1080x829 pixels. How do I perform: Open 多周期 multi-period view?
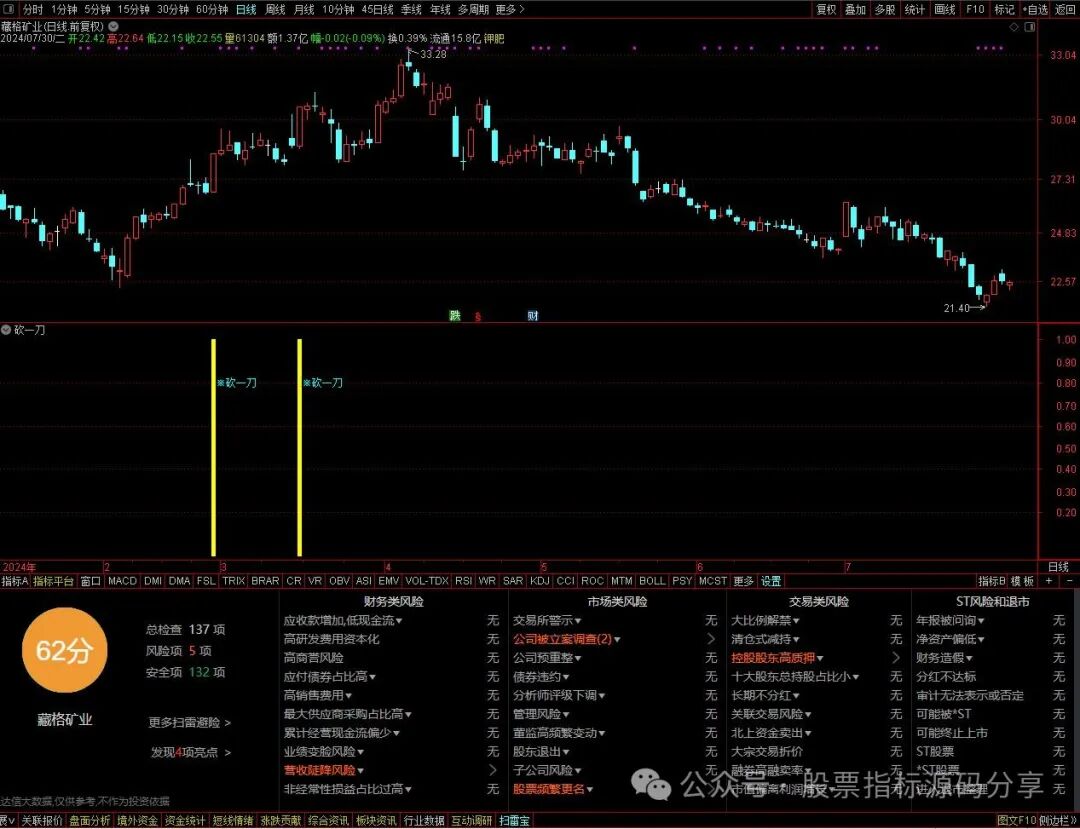[x=473, y=10]
